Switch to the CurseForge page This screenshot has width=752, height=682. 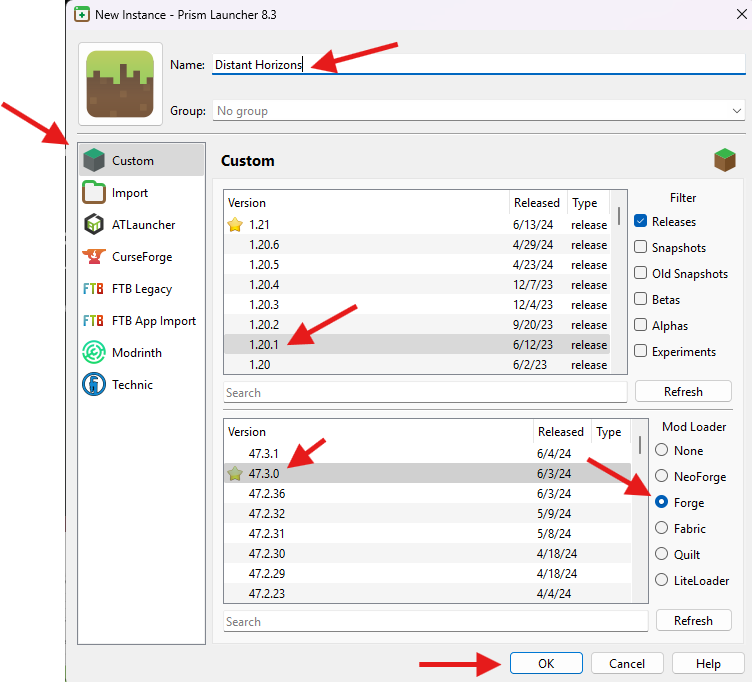click(x=141, y=257)
